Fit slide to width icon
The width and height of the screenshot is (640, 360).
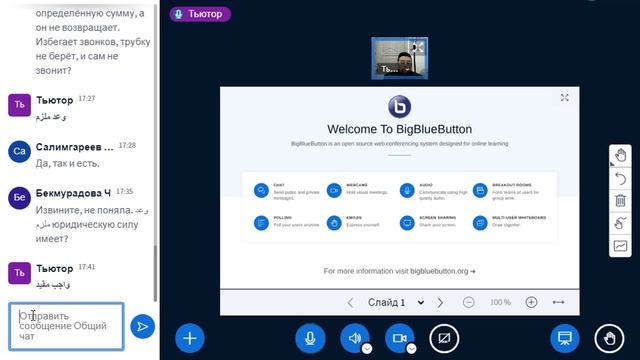(x=558, y=302)
